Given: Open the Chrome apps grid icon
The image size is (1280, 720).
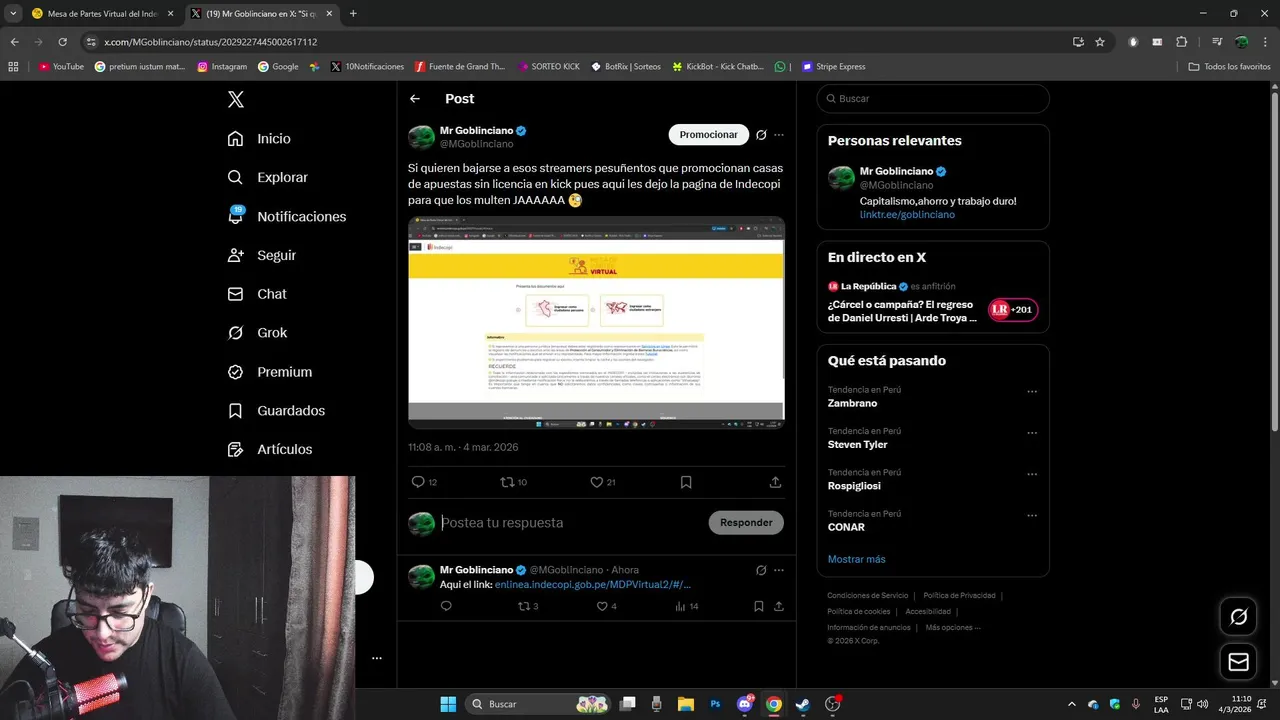Looking at the screenshot, I should click(x=13, y=67).
